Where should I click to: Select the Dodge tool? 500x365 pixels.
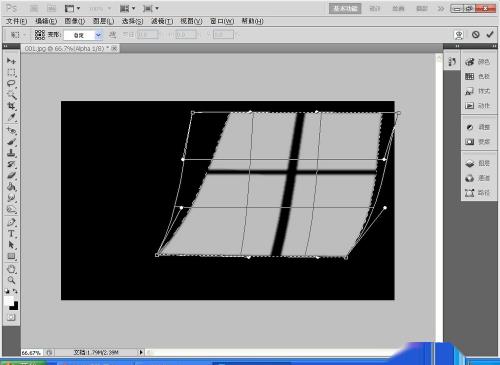click(11, 209)
